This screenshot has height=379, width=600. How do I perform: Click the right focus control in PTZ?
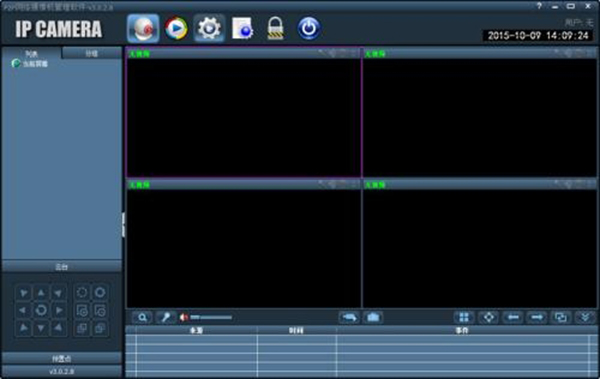tap(100, 328)
